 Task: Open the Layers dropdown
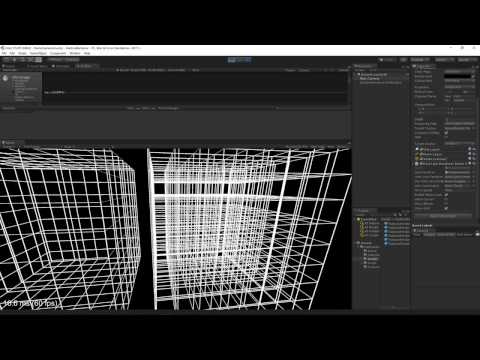tap(444, 60)
